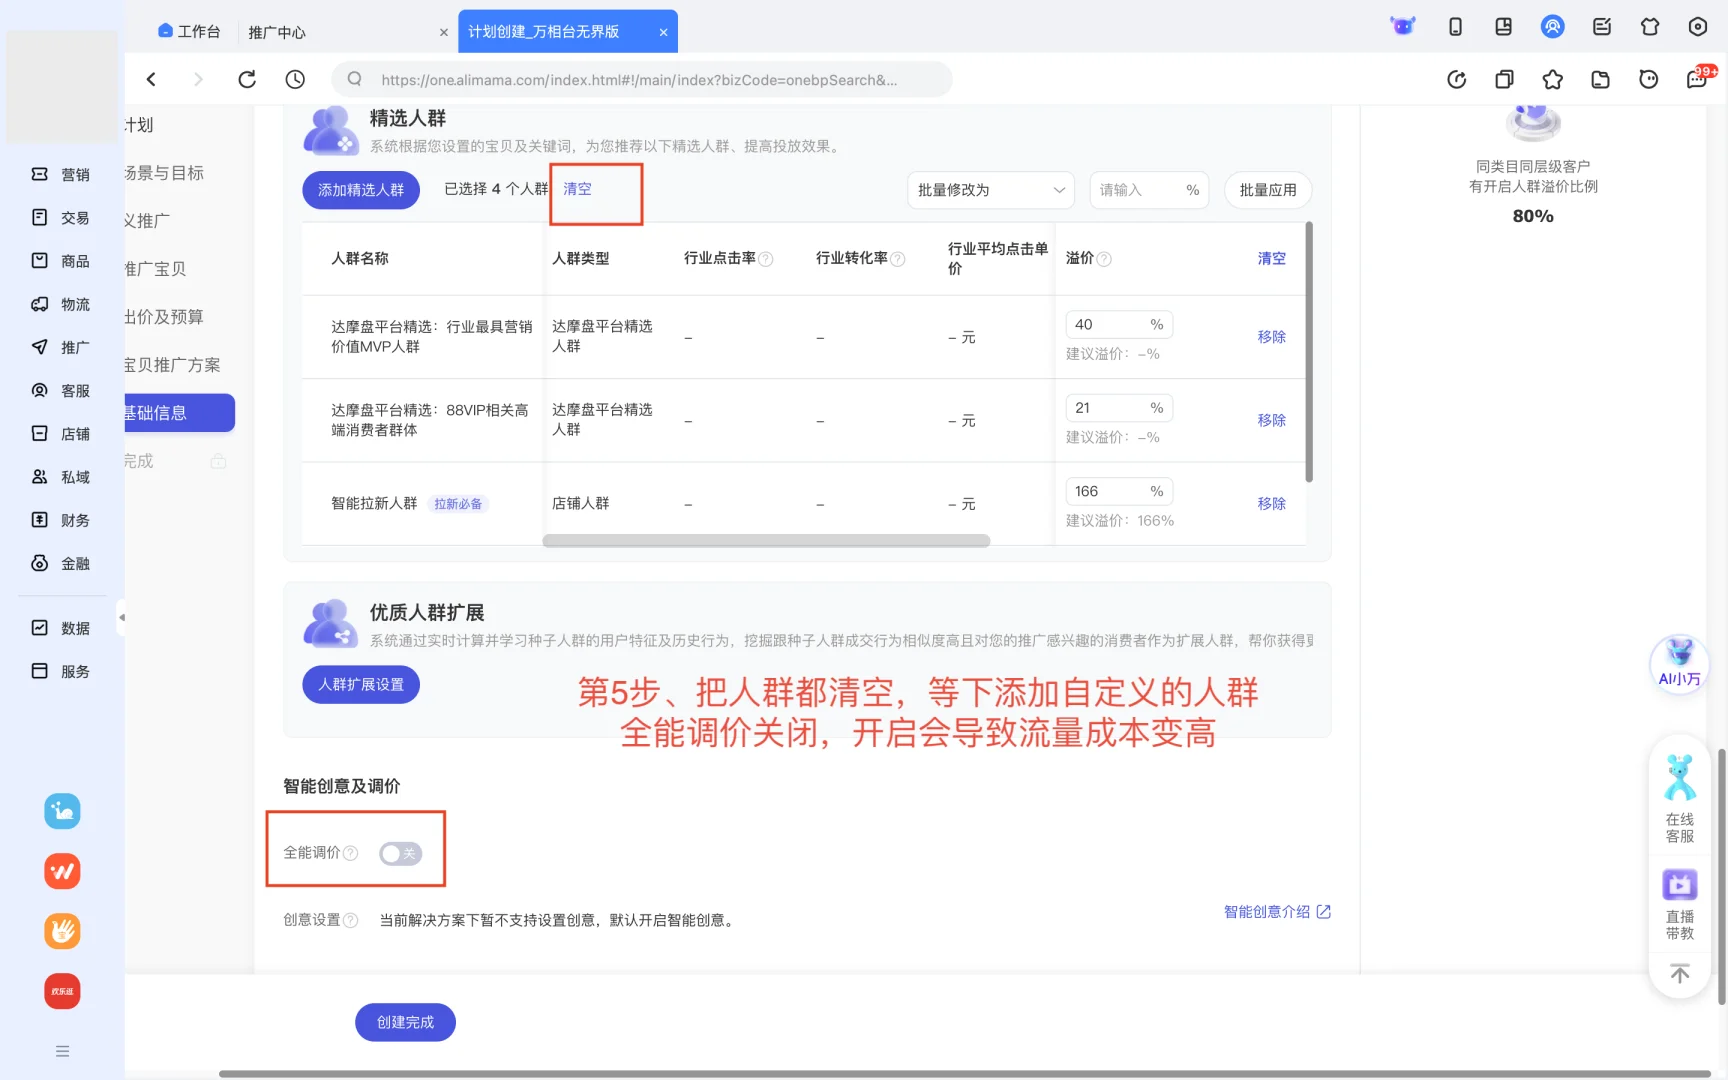Switch to the 推广中心 tab
Viewport: 1728px width, 1080px height.
277,31
